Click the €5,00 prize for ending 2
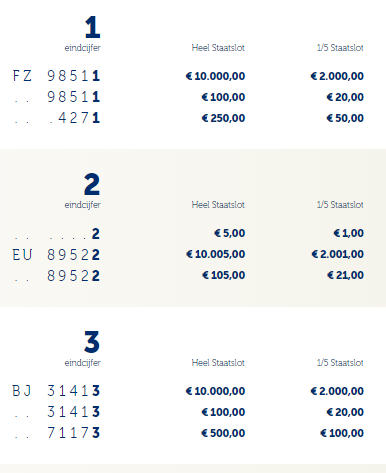The height and width of the screenshot is (473, 386). [230, 233]
